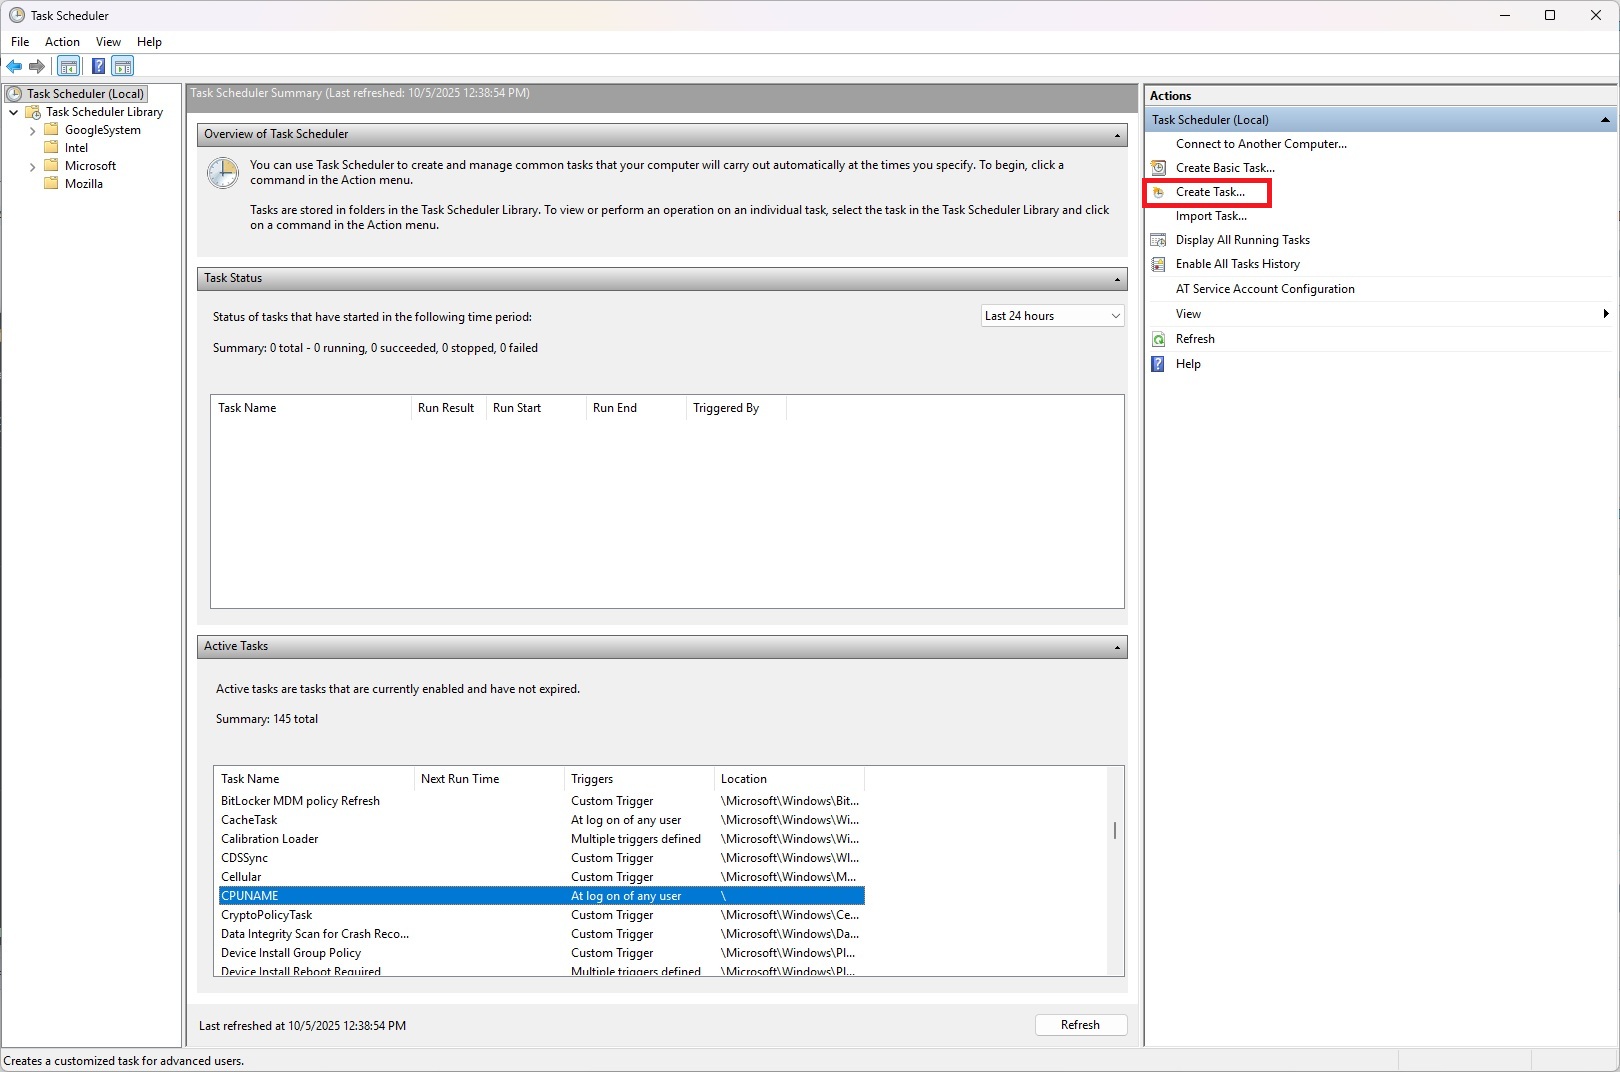Collapse the Task Scheduler (Local) actions group
1620x1072 pixels.
click(1605, 120)
